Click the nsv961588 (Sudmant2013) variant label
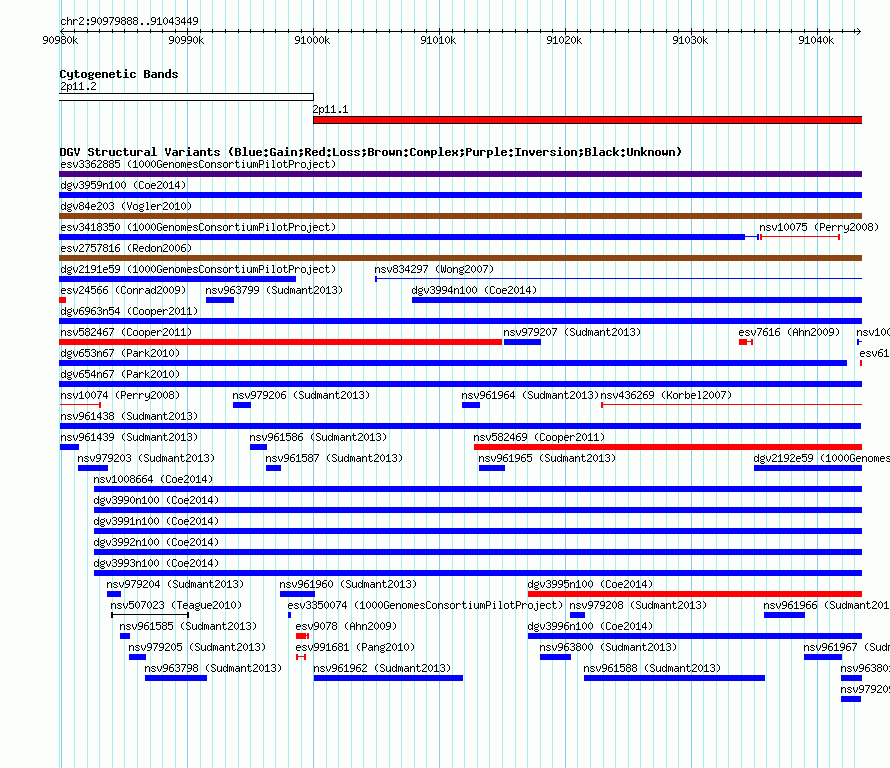 click(x=652, y=669)
